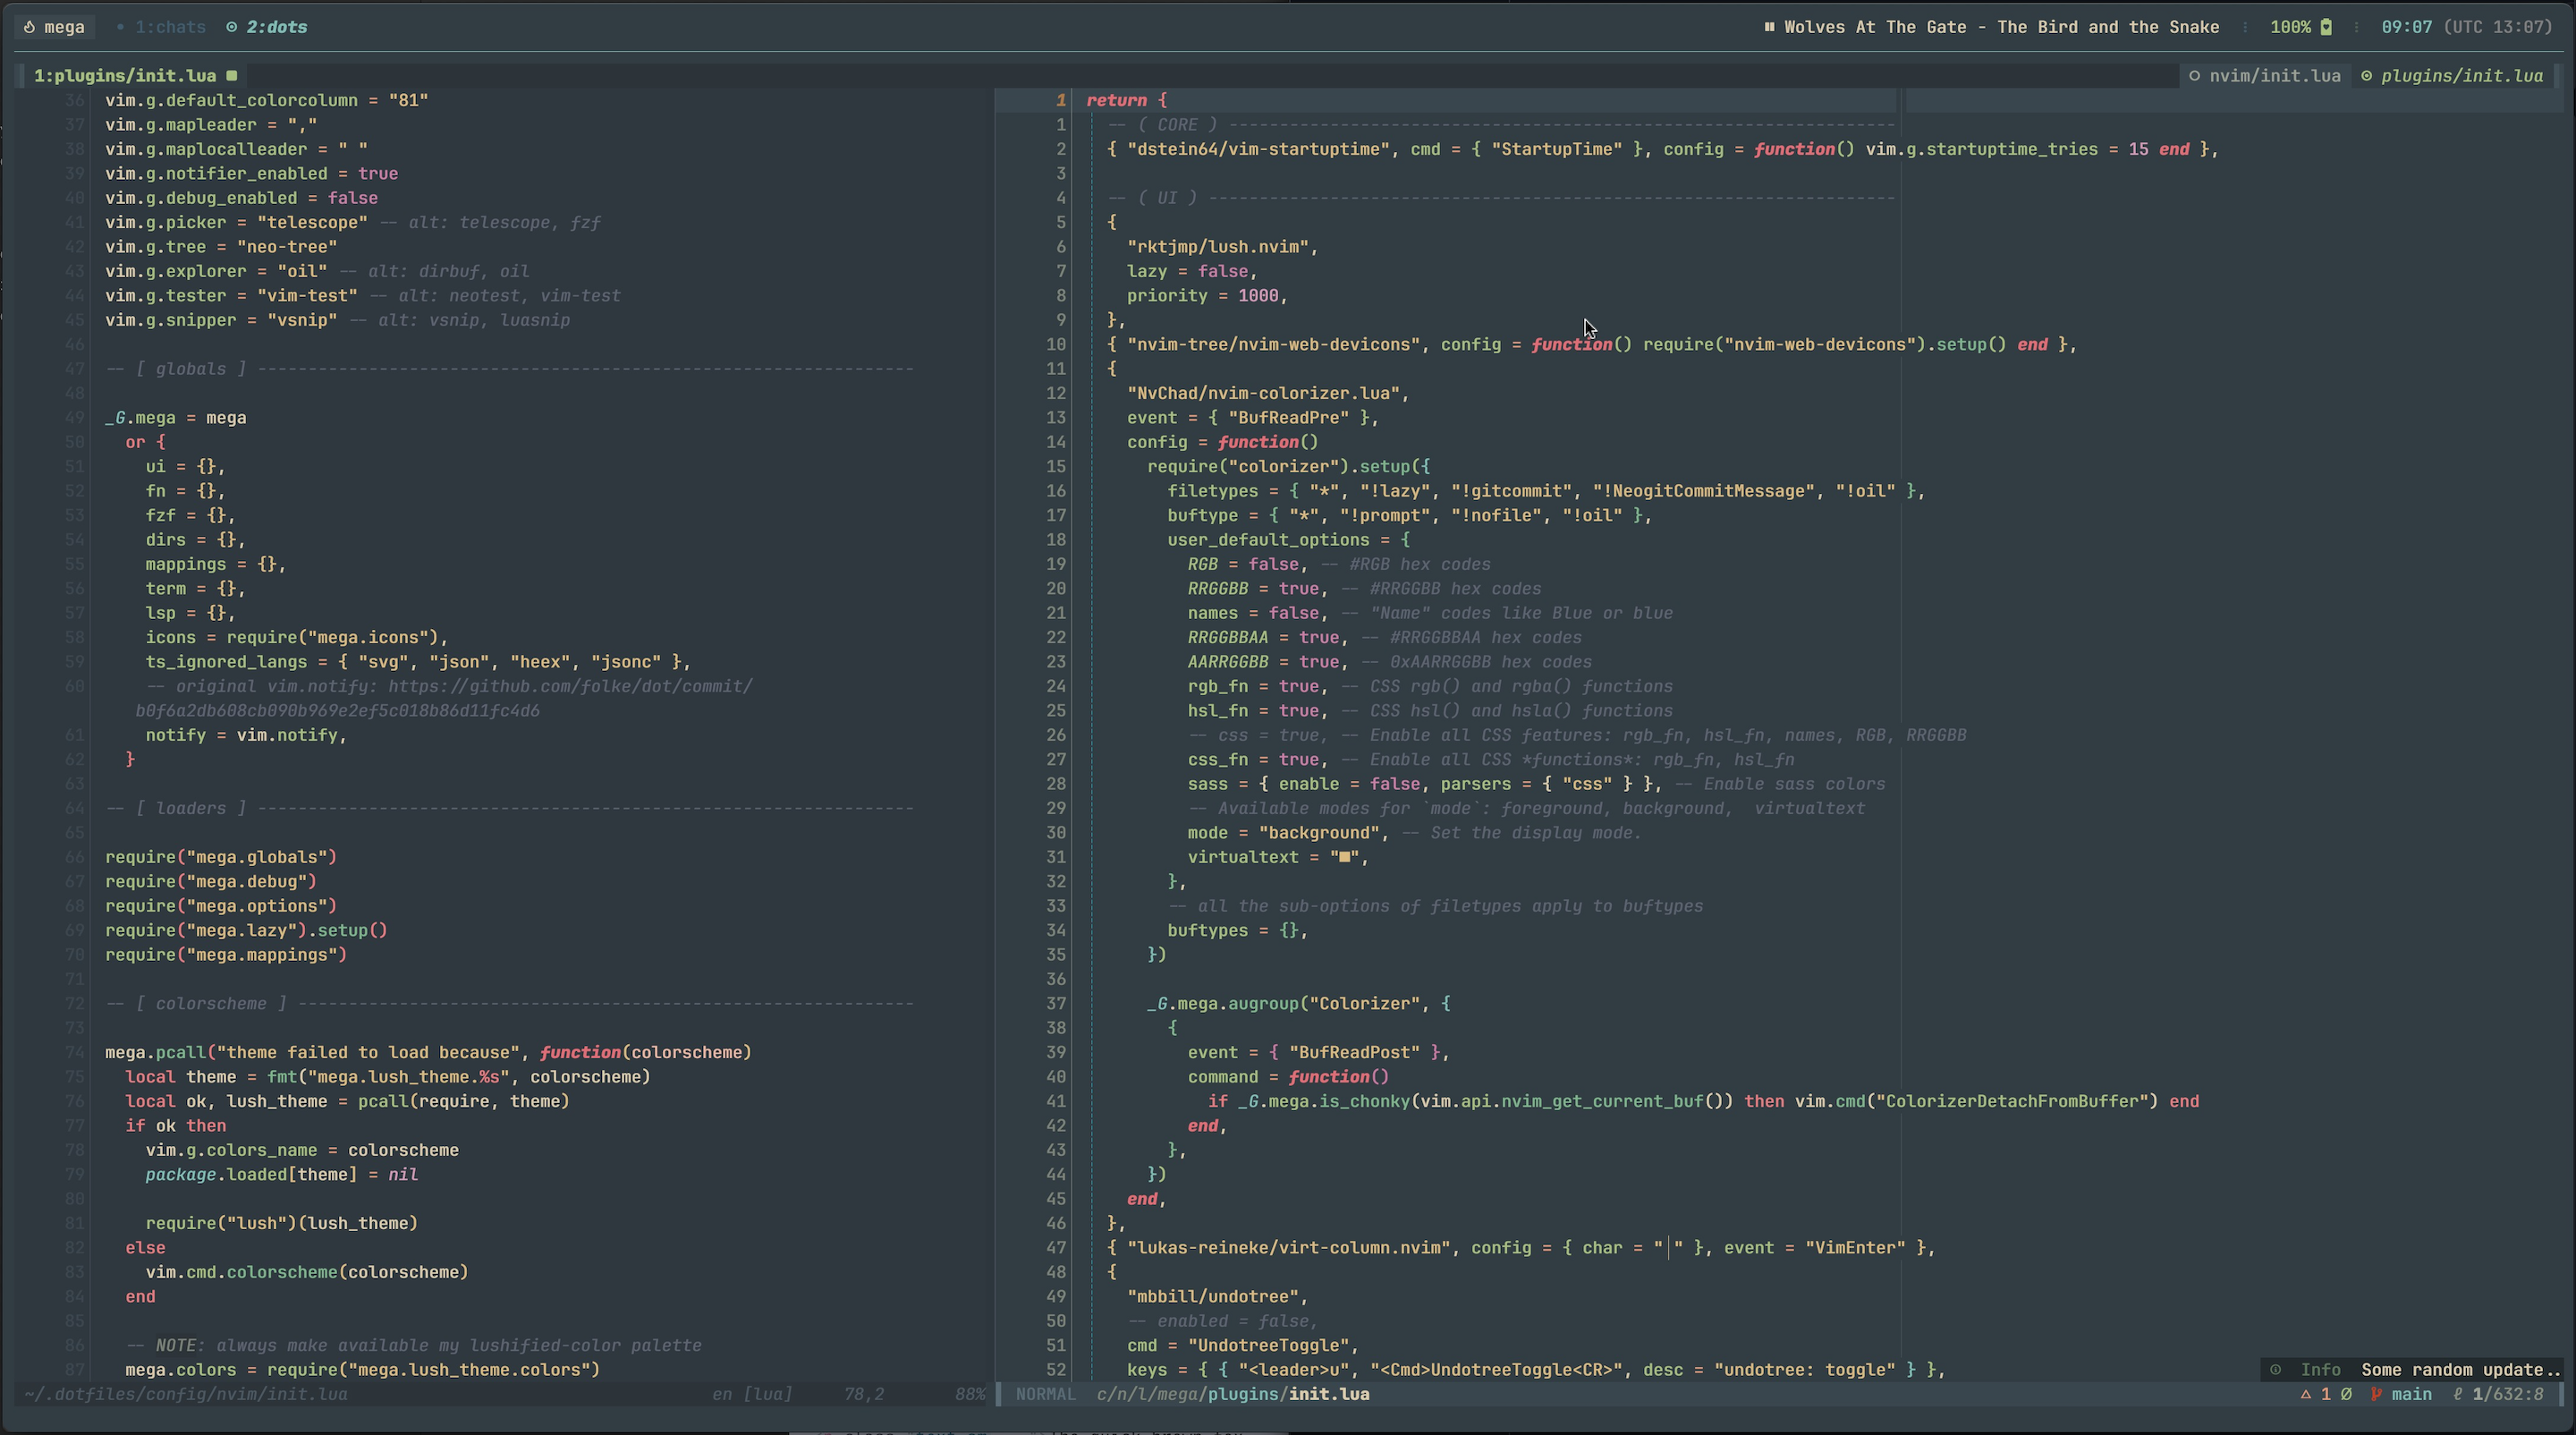
Task: Click the circle icon beside 2:dots window
Action: [x=231, y=27]
